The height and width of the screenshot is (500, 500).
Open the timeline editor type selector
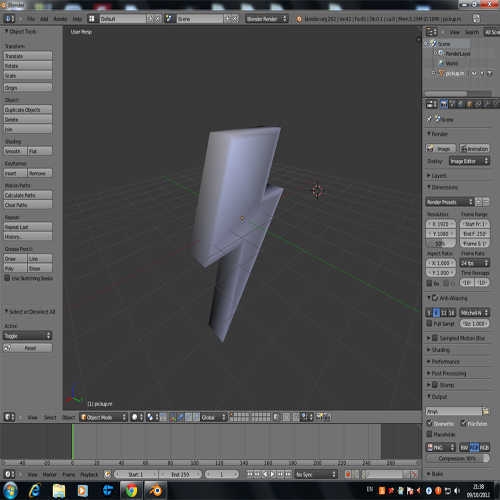coord(9,474)
